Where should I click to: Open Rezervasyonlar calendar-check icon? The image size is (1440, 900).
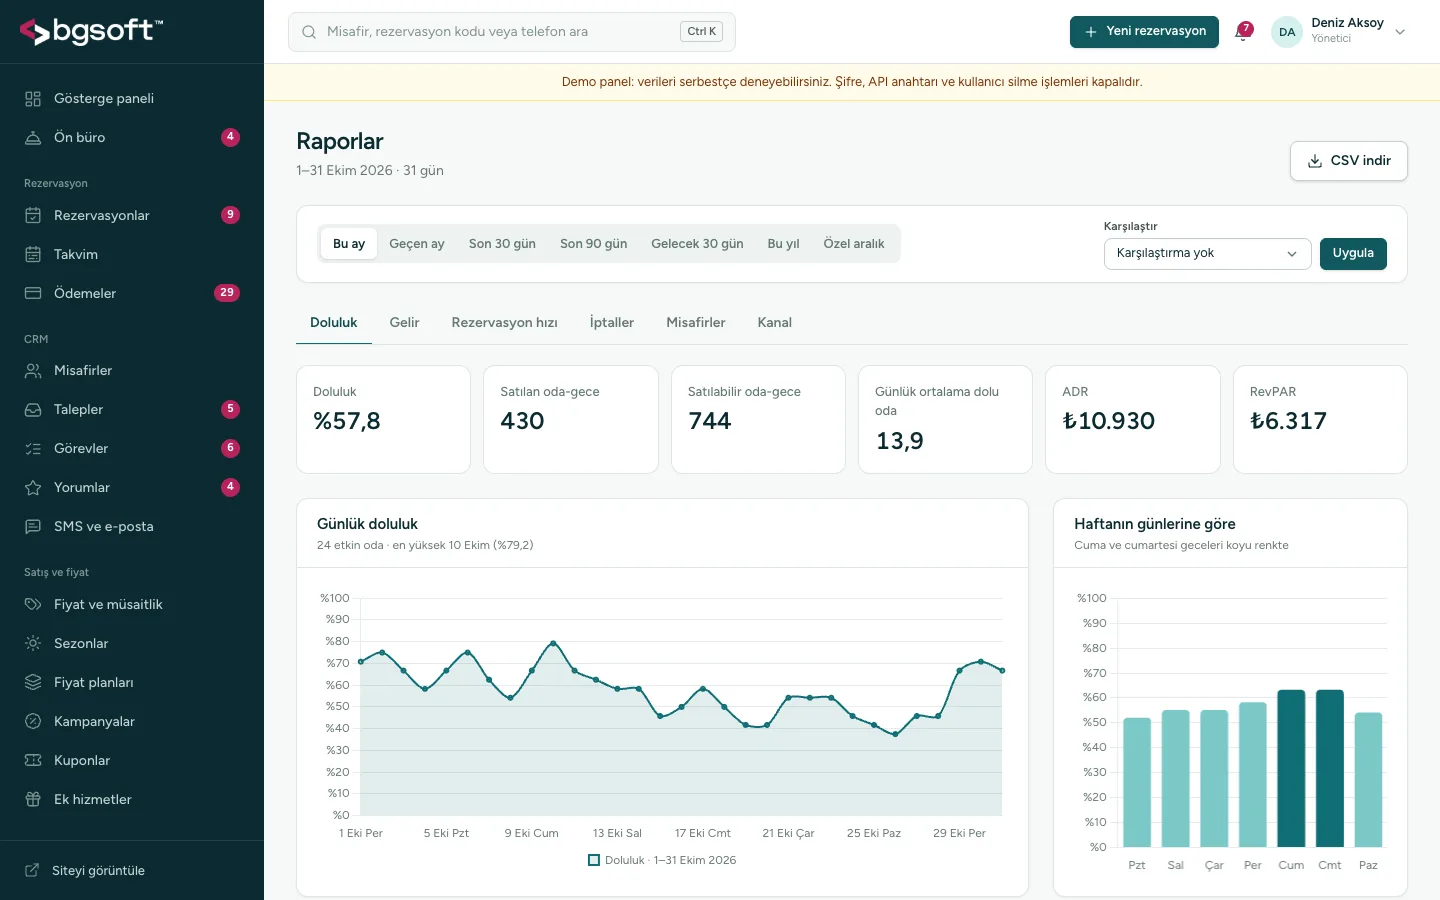pos(33,216)
